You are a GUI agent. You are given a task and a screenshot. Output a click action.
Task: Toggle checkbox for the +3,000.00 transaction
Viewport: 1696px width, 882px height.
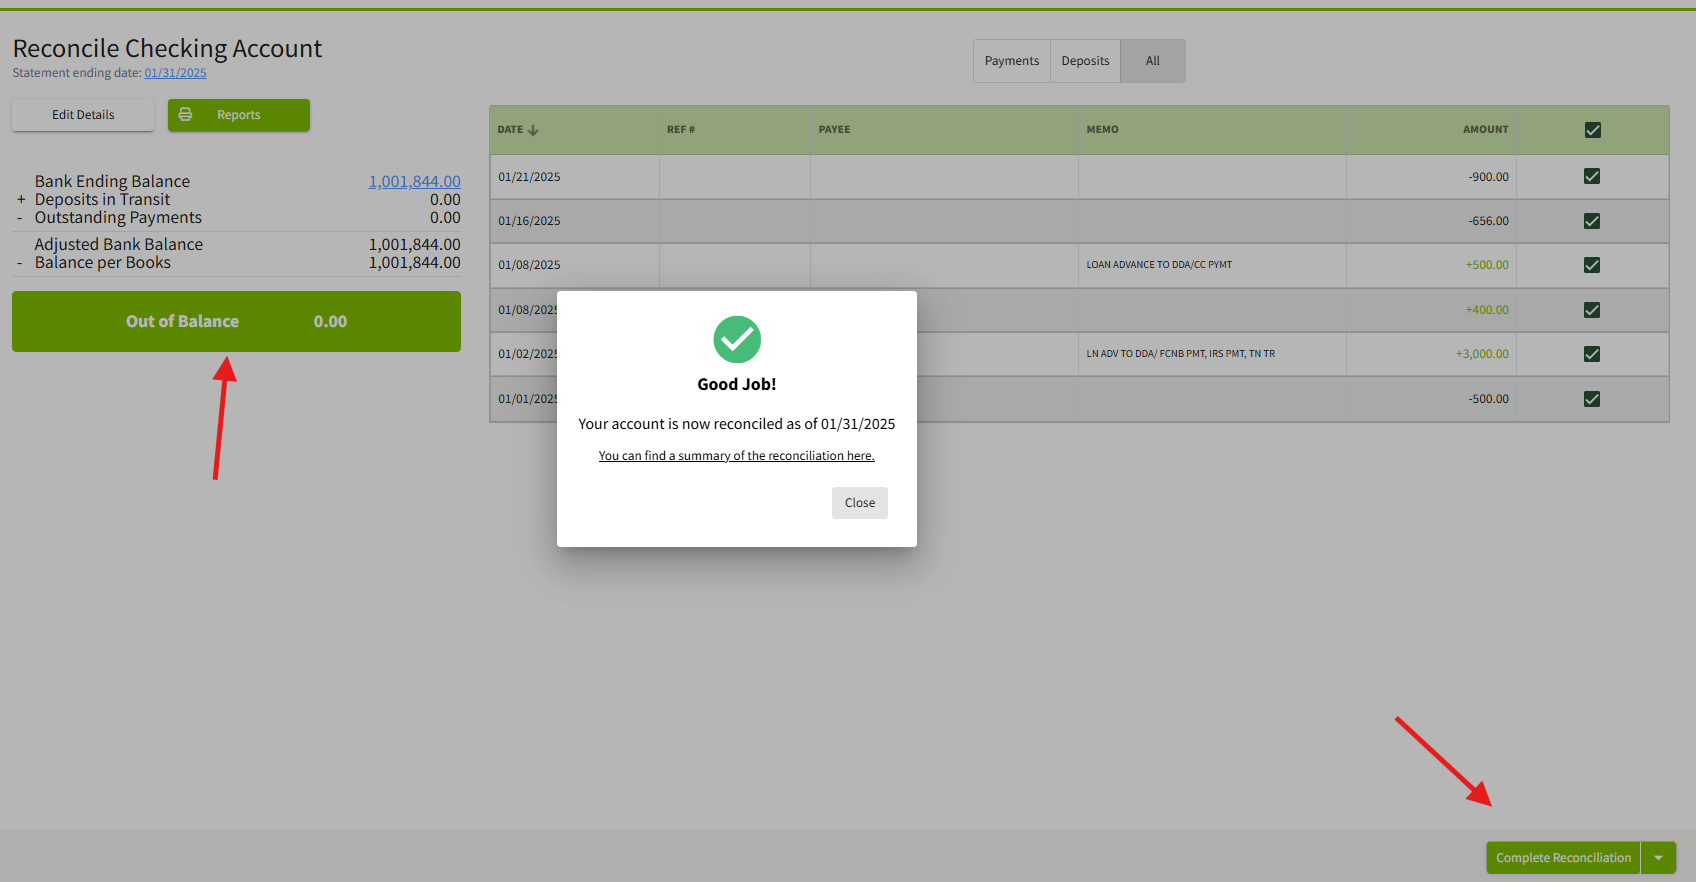pyautogui.click(x=1592, y=354)
